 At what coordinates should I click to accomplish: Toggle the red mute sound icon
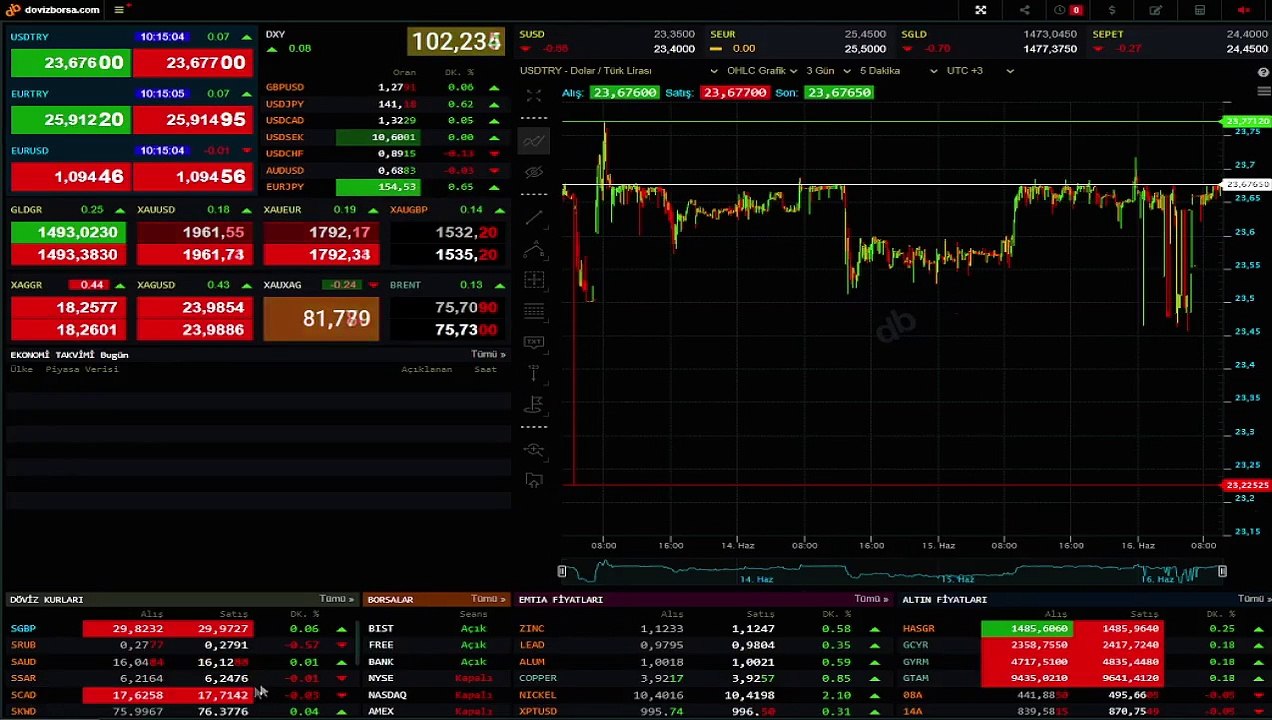pyautogui.click(x=1244, y=10)
